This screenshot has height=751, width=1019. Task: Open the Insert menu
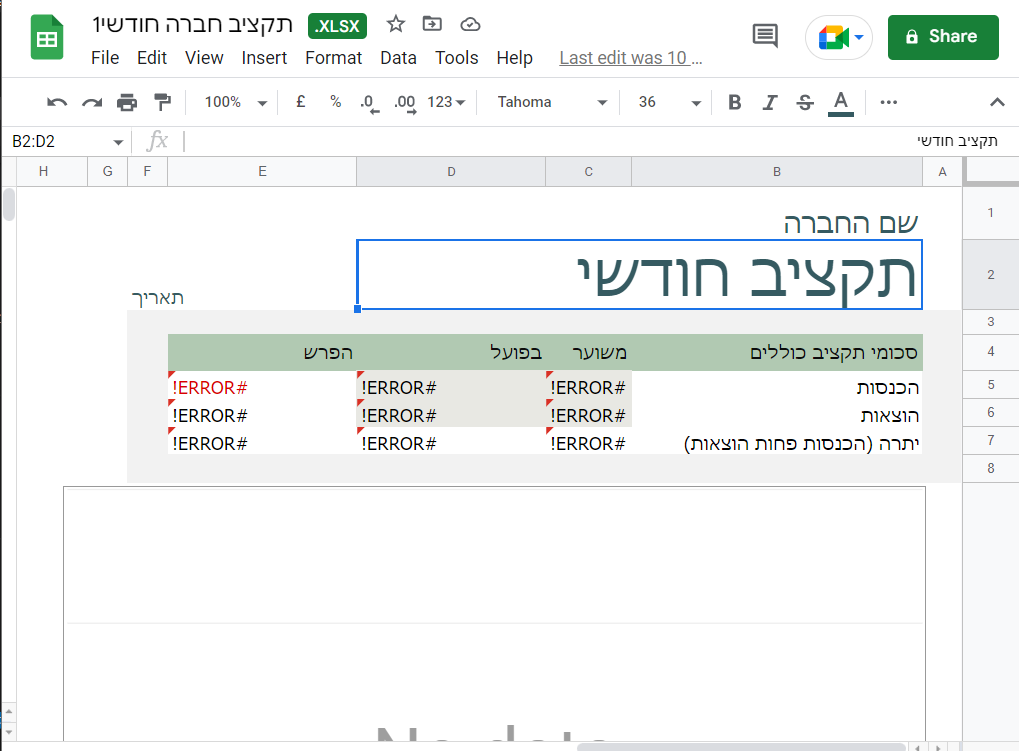click(x=264, y=58)
